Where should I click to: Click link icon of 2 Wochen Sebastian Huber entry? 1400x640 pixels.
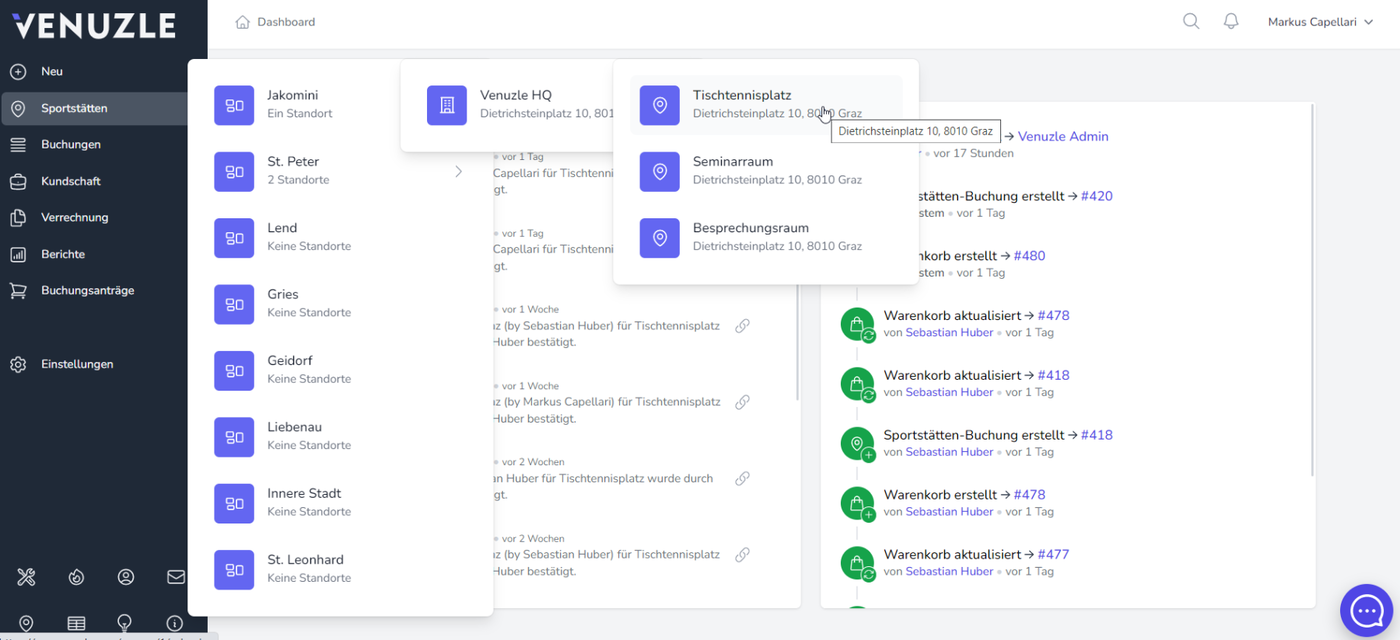coord(742,555)
